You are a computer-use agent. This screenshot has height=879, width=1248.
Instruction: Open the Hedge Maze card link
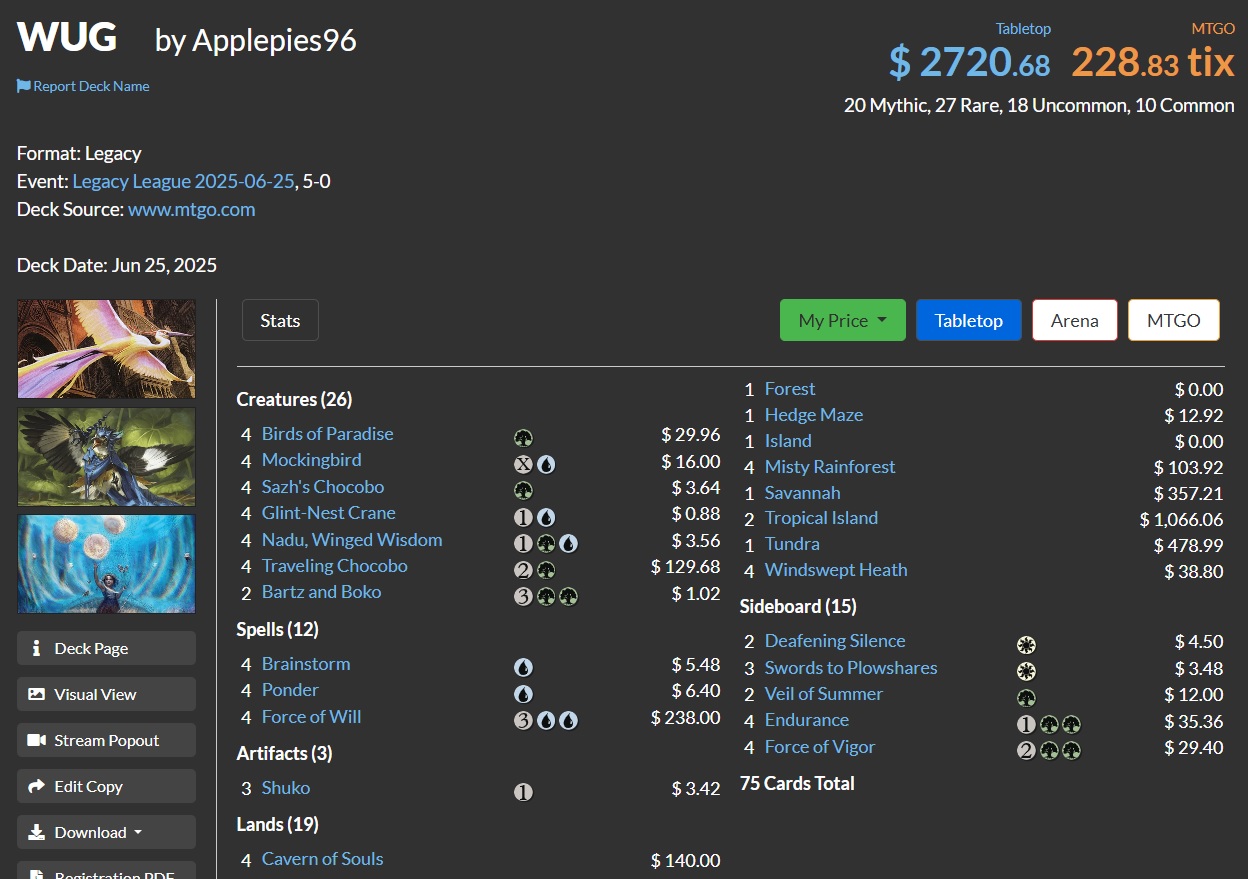[814, 414]
